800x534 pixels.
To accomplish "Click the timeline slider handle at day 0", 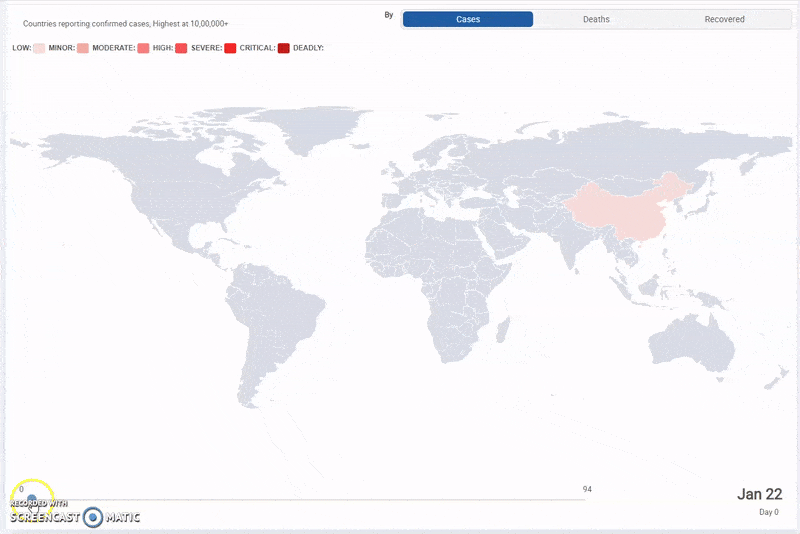I will coord(32,499).
